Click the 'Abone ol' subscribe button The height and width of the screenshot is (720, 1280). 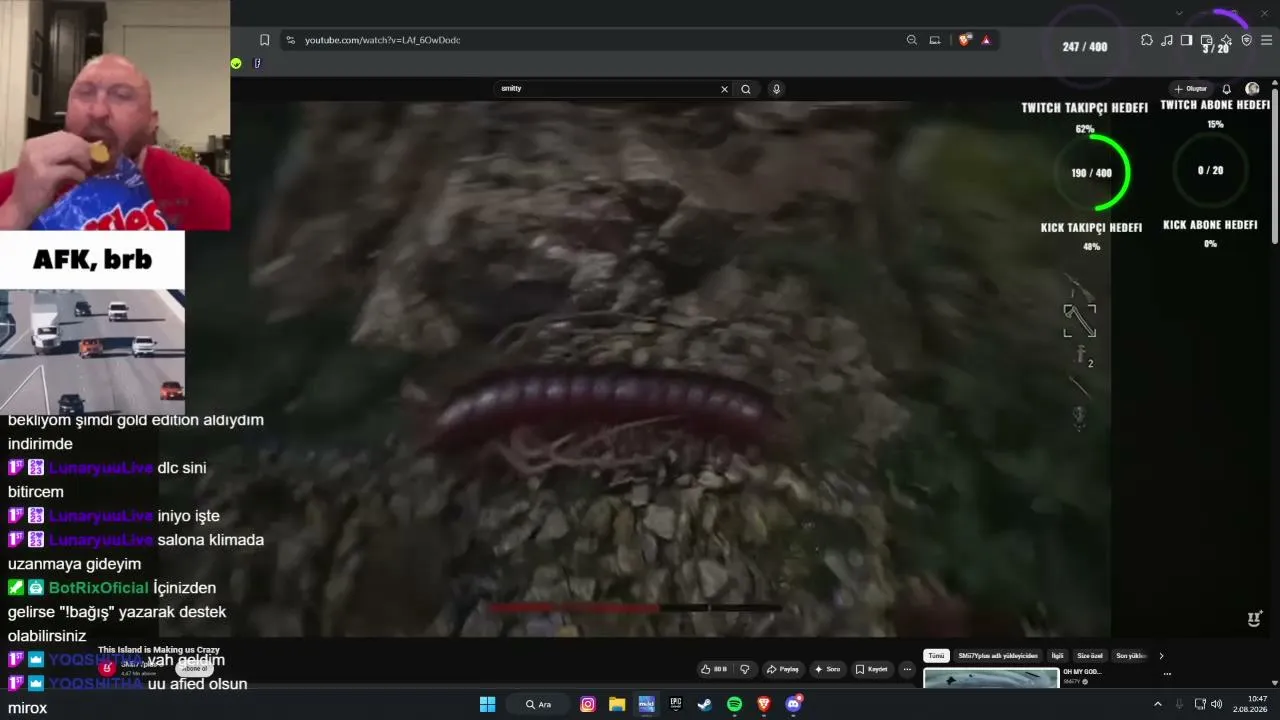coord(194,669)
